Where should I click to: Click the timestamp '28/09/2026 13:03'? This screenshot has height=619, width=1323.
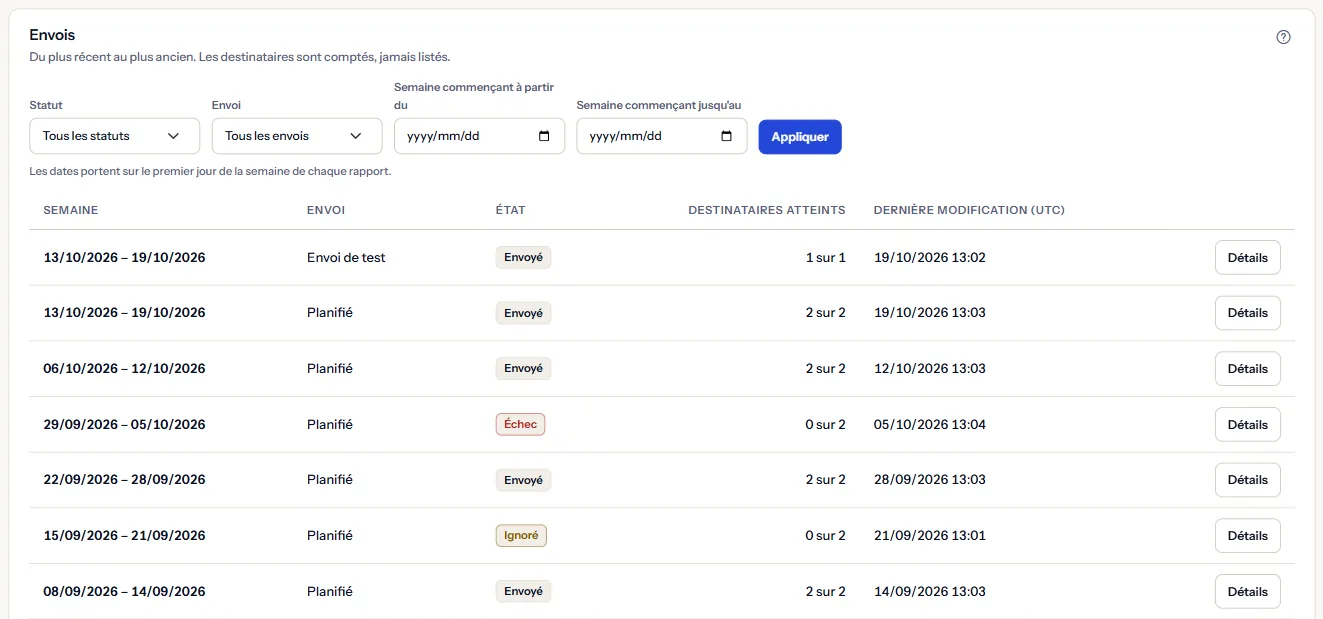(x=930, y=480)
